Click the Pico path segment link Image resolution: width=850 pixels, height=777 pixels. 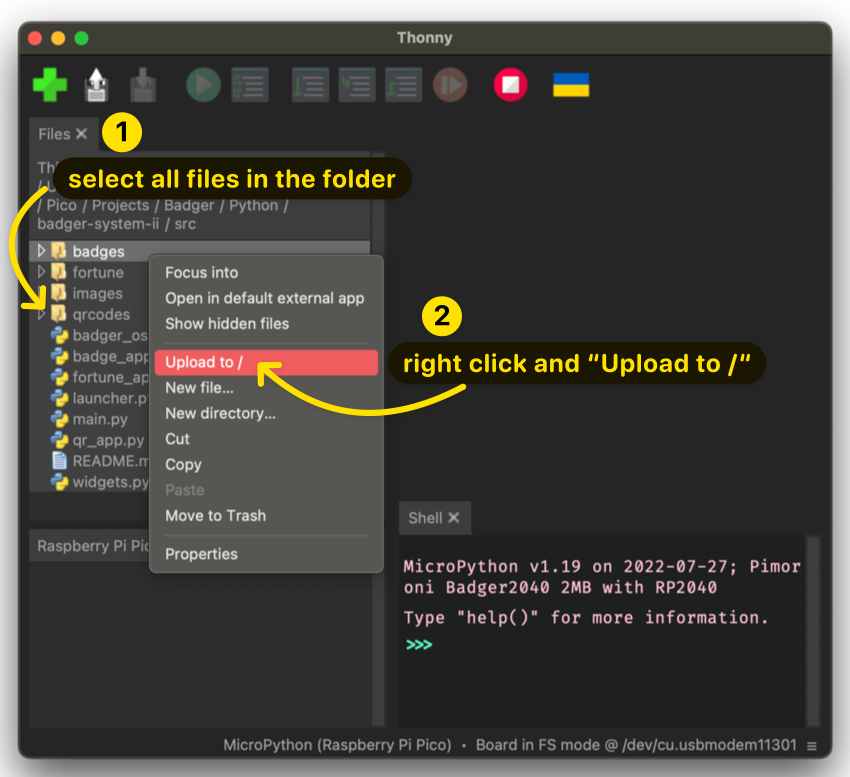point(61,206)
